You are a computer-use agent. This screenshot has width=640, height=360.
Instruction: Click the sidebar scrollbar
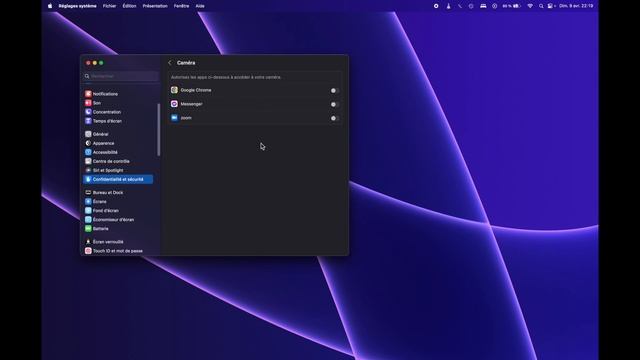(158, 130)
